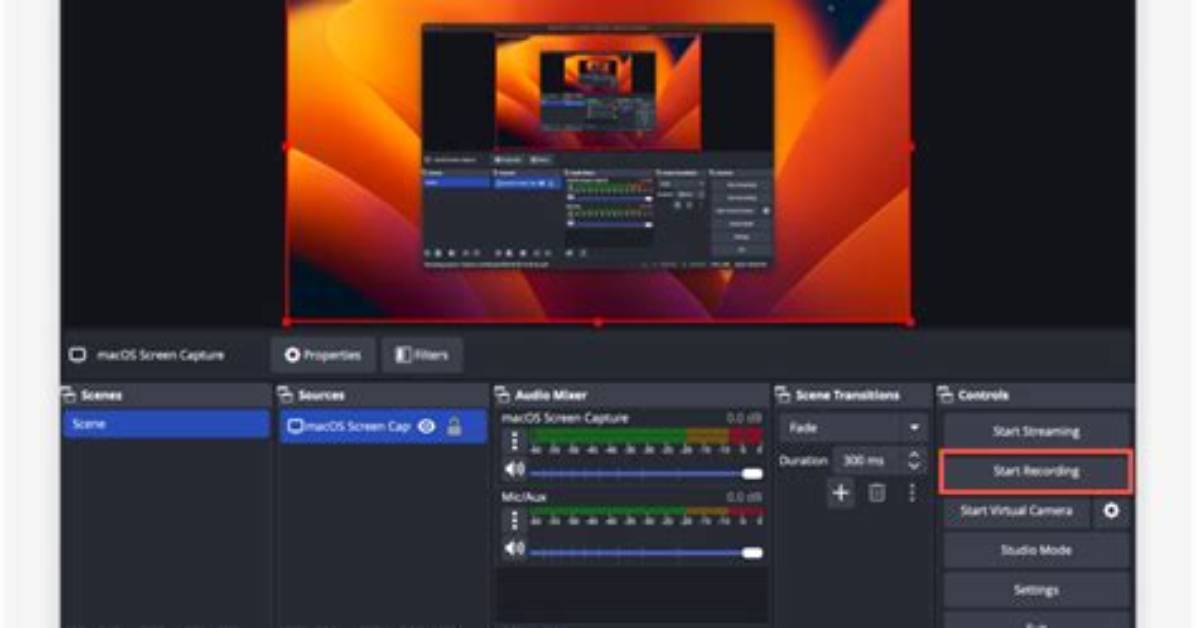Viewport: 1196px width, 628px height.
Task: Toggle the lock on the macOS Screen Cap source
Action: click(454, 426)
